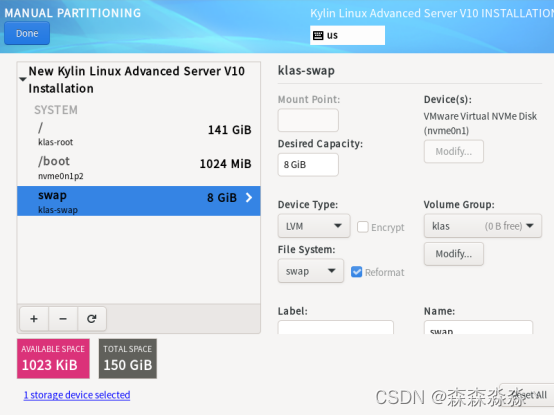
Task: Click the SYSTEM section label
Action: [x=56, y=110]
